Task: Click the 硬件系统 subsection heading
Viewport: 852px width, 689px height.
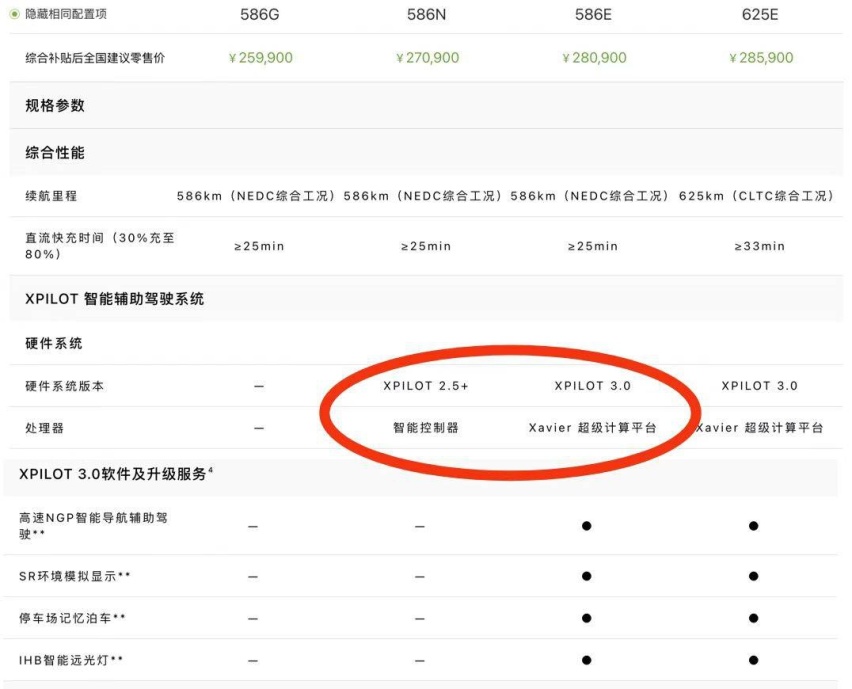Action: coord(54,343)
